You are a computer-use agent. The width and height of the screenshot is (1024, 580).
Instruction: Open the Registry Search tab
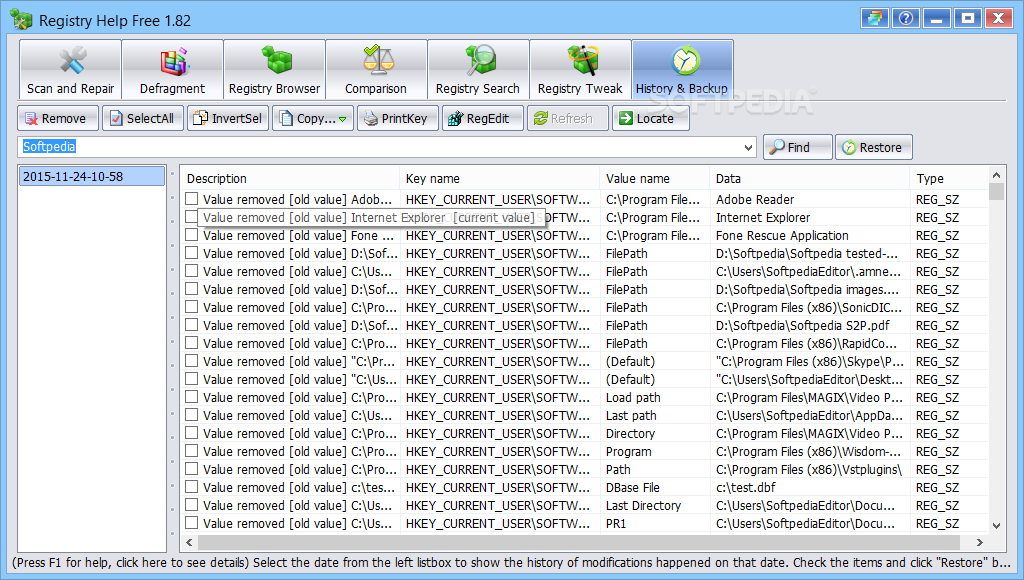pyautogui.click(x=478, y=69)
